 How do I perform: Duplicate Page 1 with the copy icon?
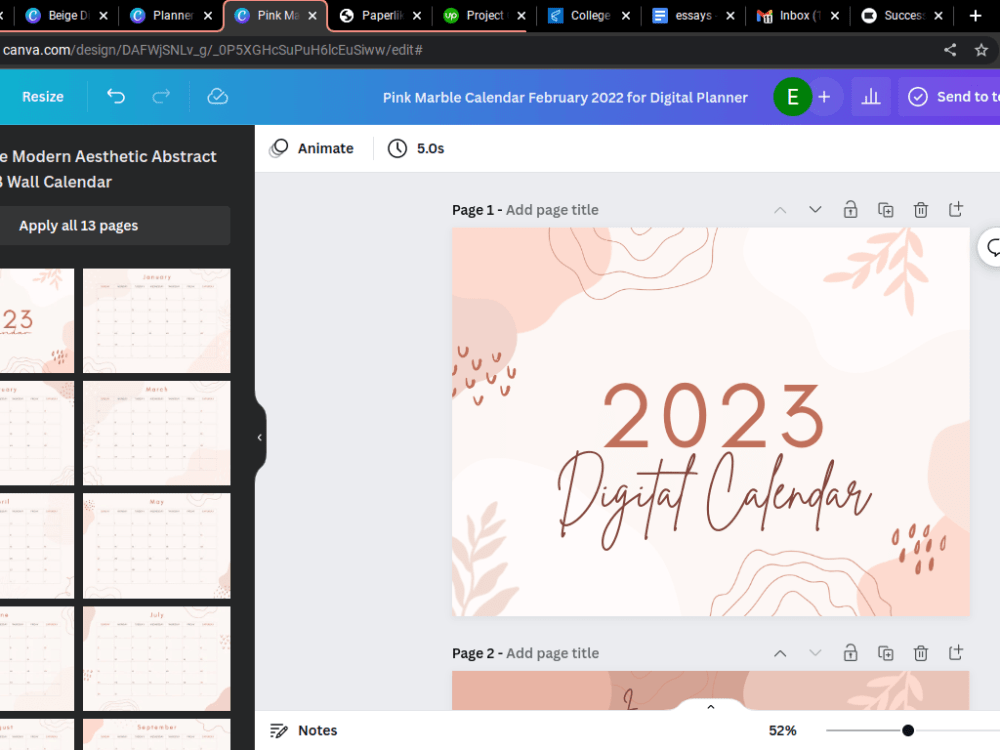(885, 210)
